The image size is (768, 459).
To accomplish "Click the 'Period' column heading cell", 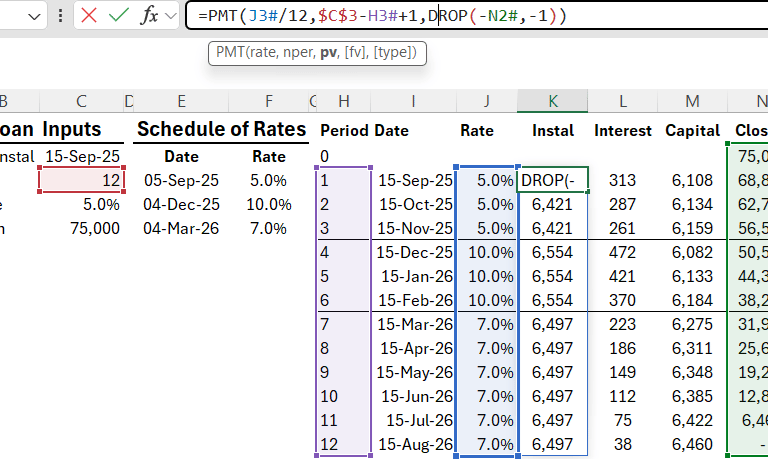I will click(344, 130).
